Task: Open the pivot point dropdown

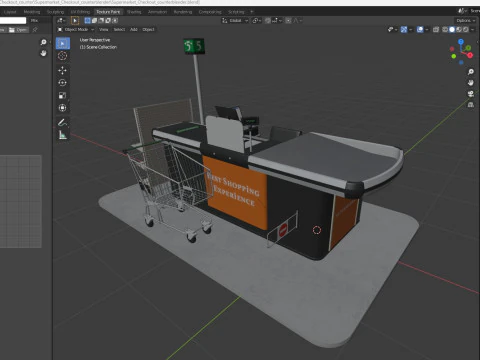Action: coord(257,21)
